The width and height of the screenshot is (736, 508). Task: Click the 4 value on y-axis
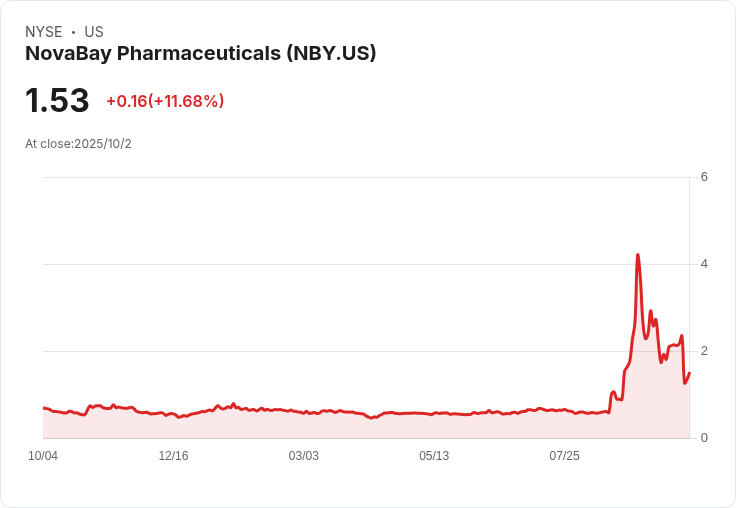(x=704, y=264)
